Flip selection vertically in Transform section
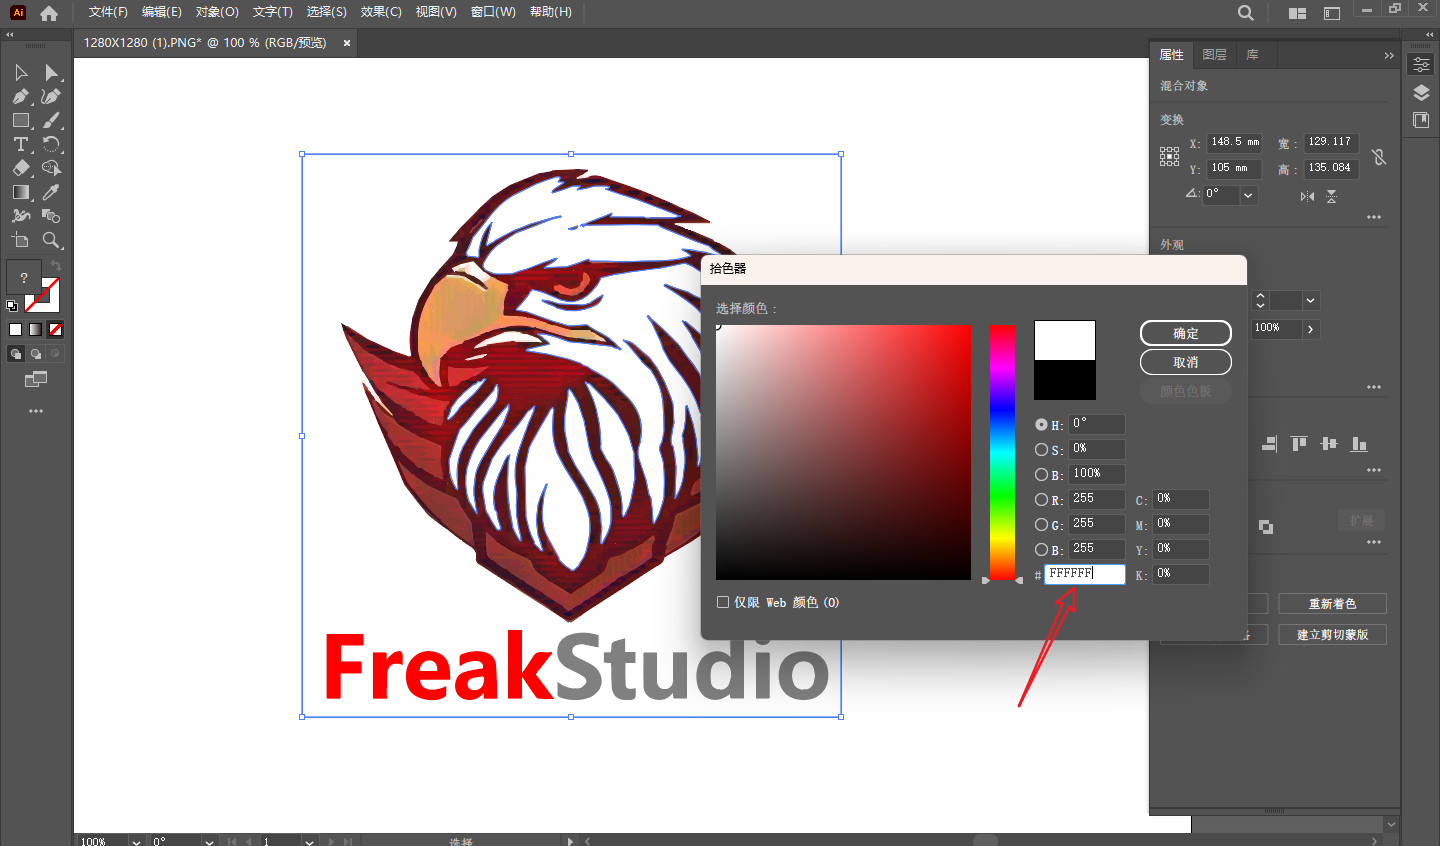This screenshot has width=1440, height=846. tap(1331, 196)
